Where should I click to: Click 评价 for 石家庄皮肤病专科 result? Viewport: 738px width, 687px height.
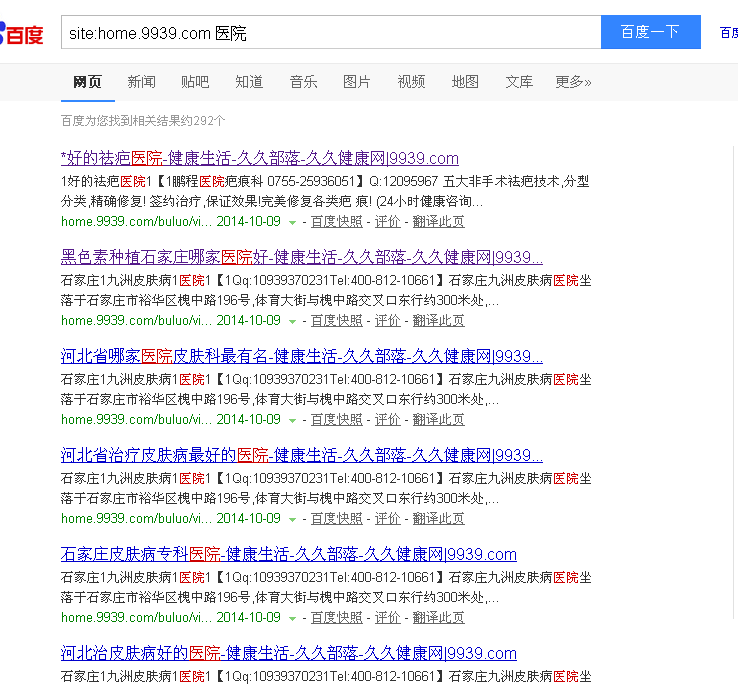tap(388, 618)
